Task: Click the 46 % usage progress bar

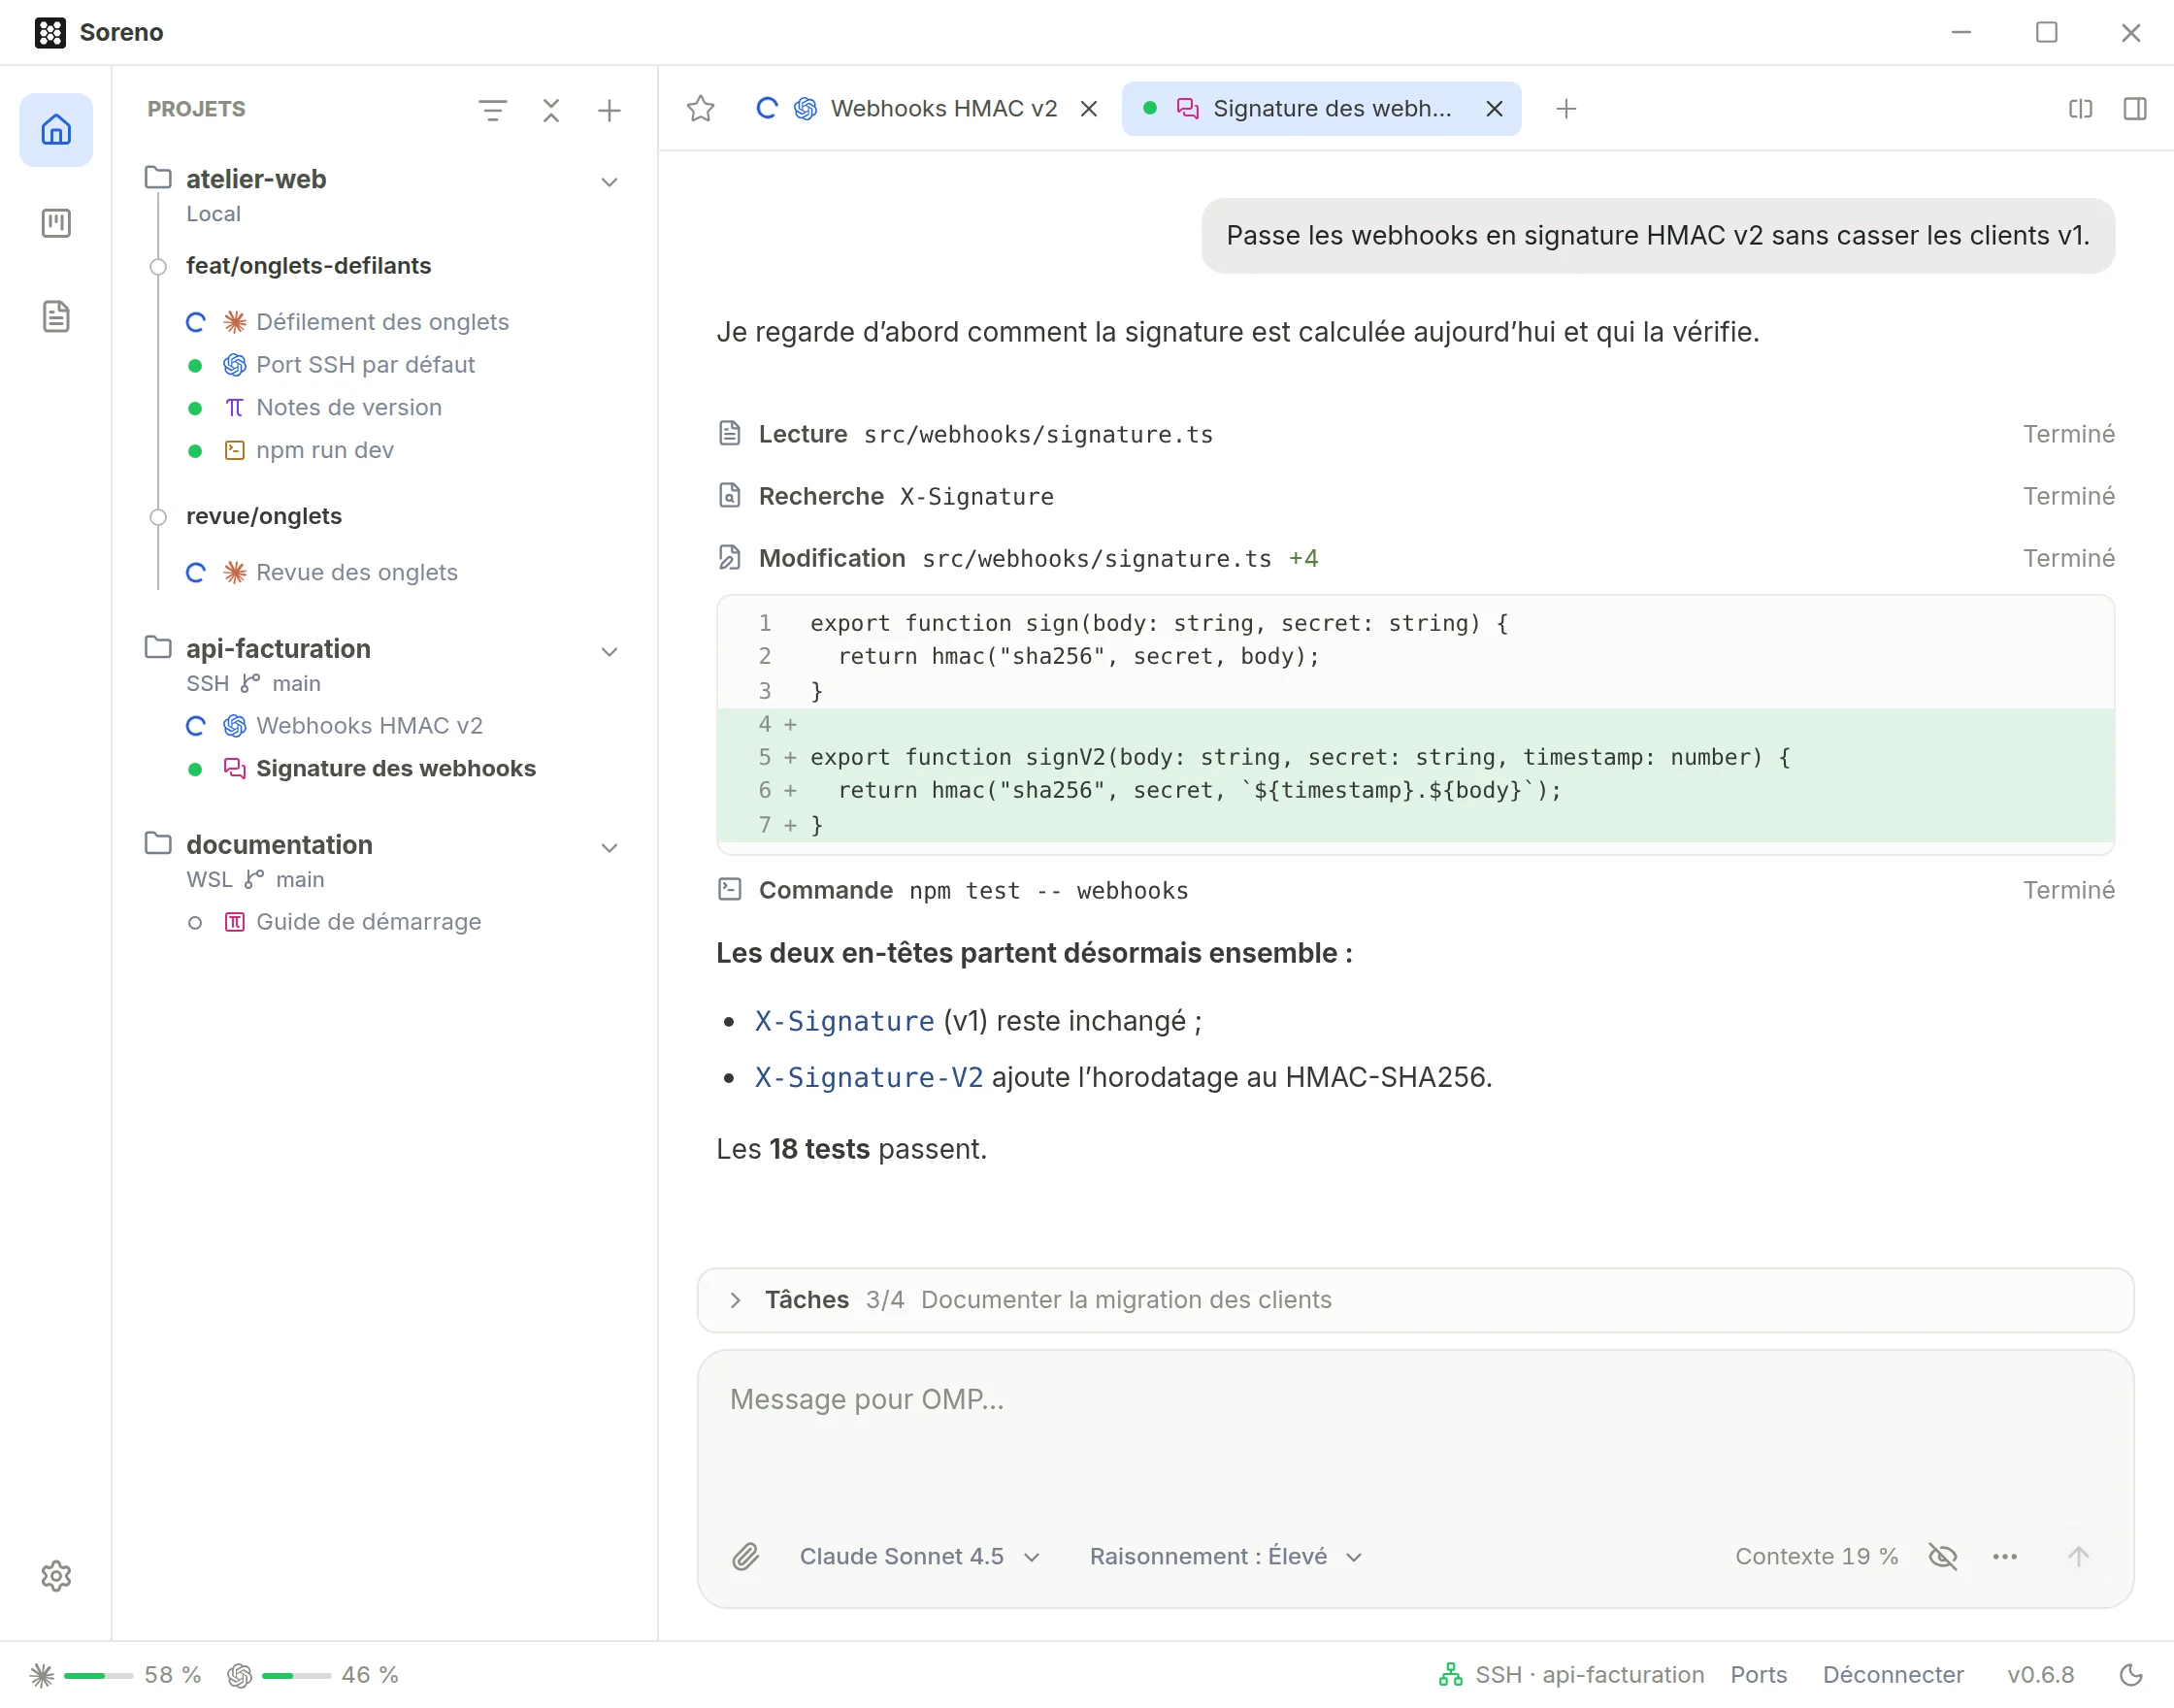Action: [x=296, y=1675]
